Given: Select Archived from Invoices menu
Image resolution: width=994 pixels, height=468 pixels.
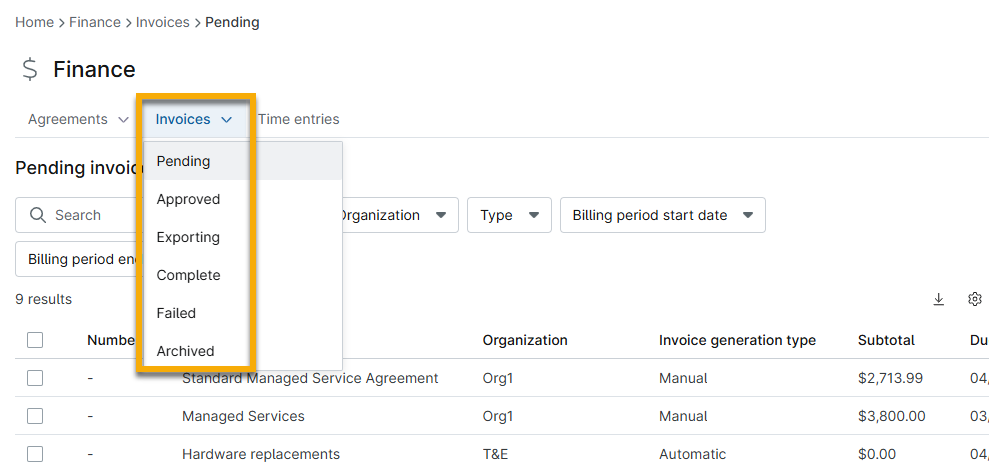Looking at the screenshot, I should [185, 351].
